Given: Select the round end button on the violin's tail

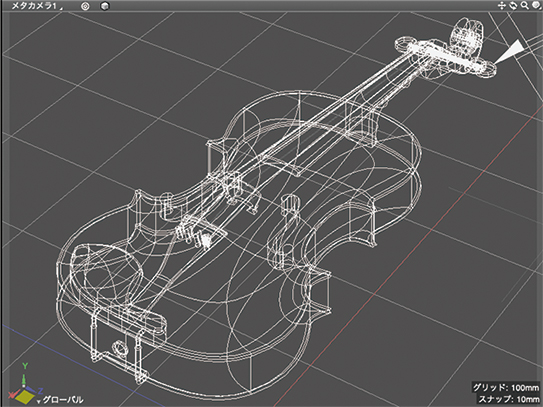Looking at the screenshot, I should 119,347.
